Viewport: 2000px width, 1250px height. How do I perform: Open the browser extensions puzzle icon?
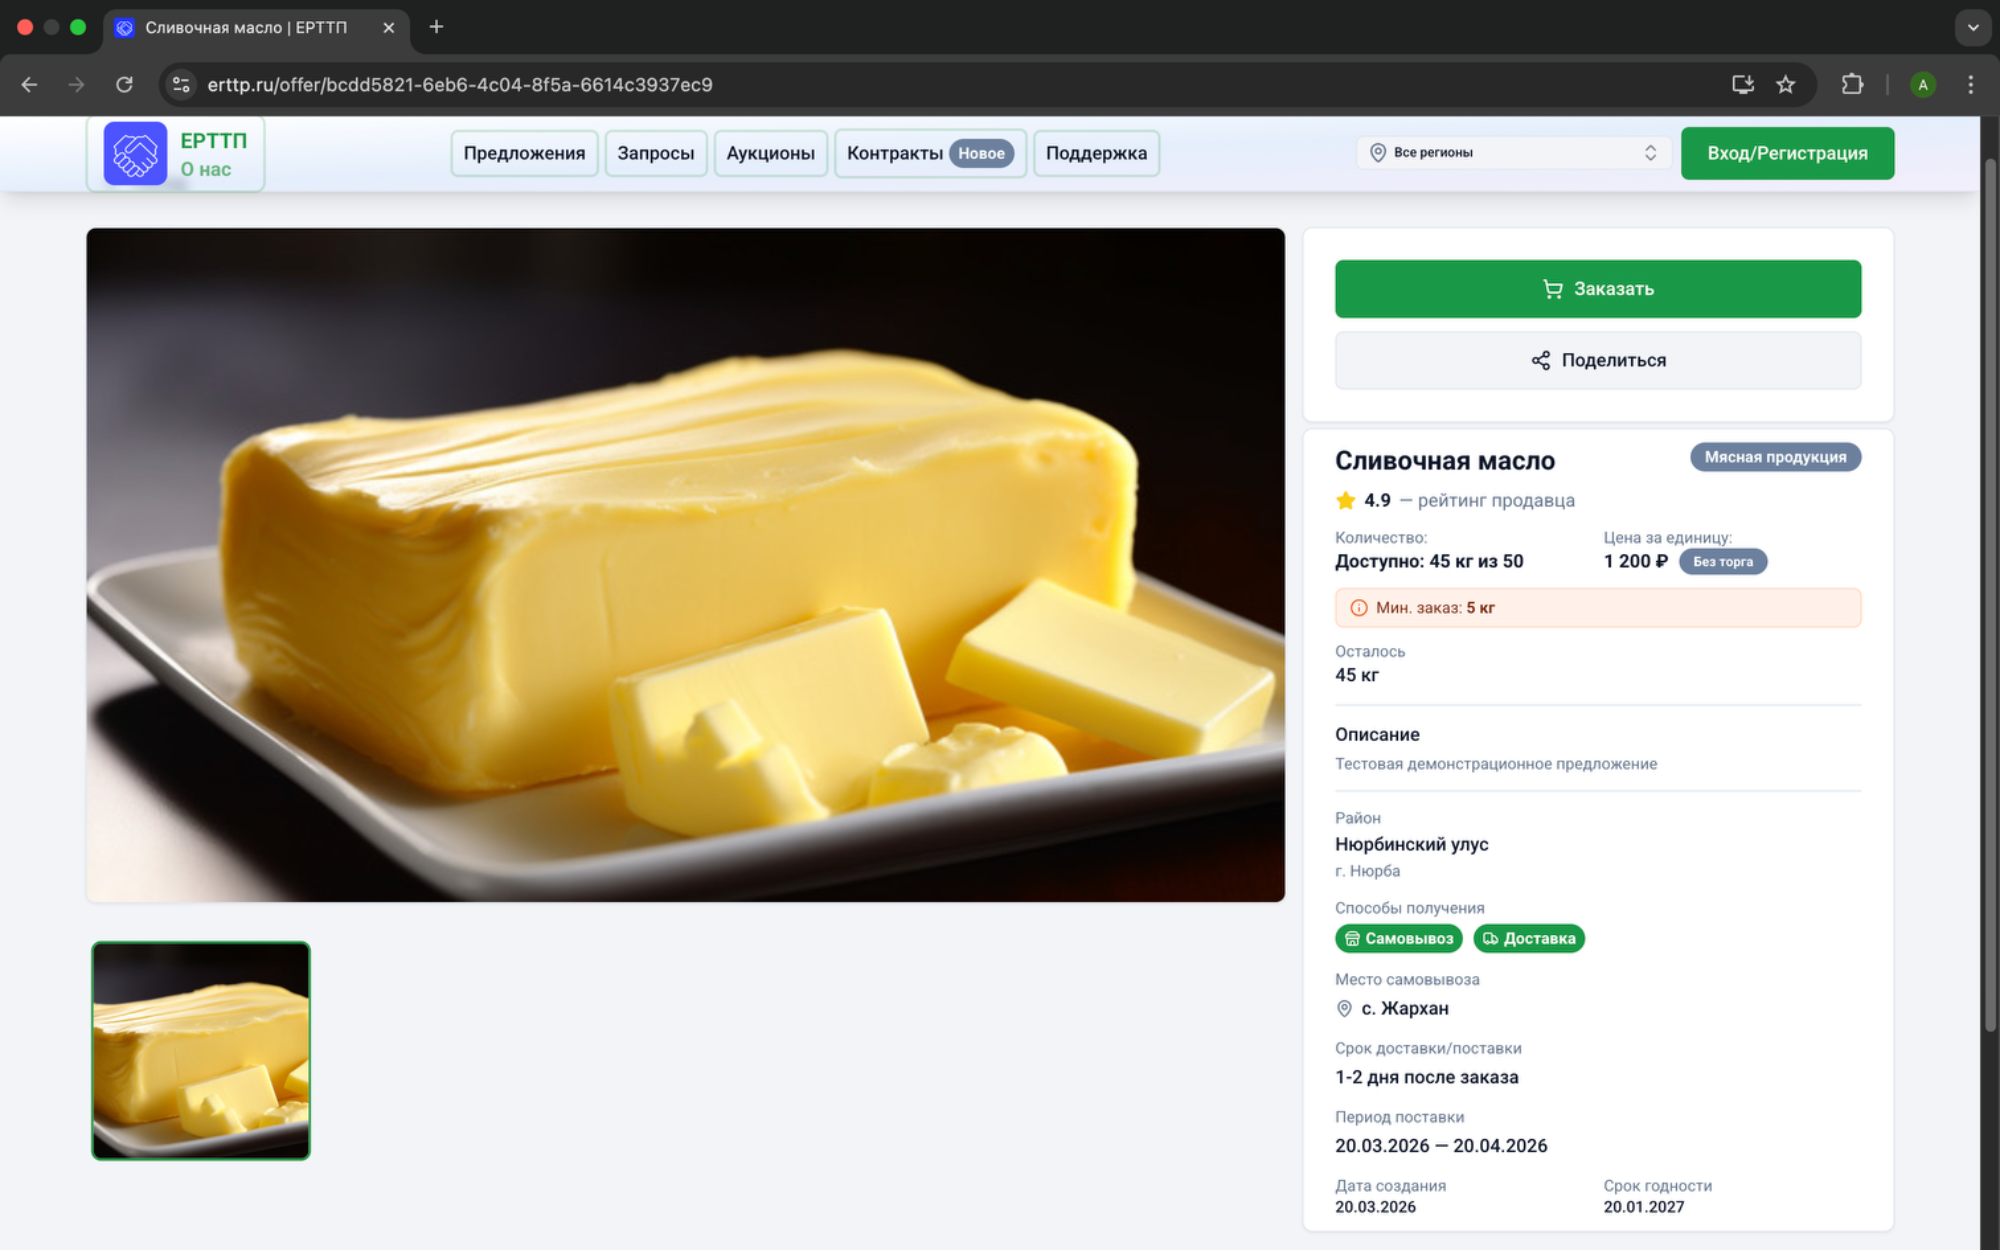coord(1852,85)
